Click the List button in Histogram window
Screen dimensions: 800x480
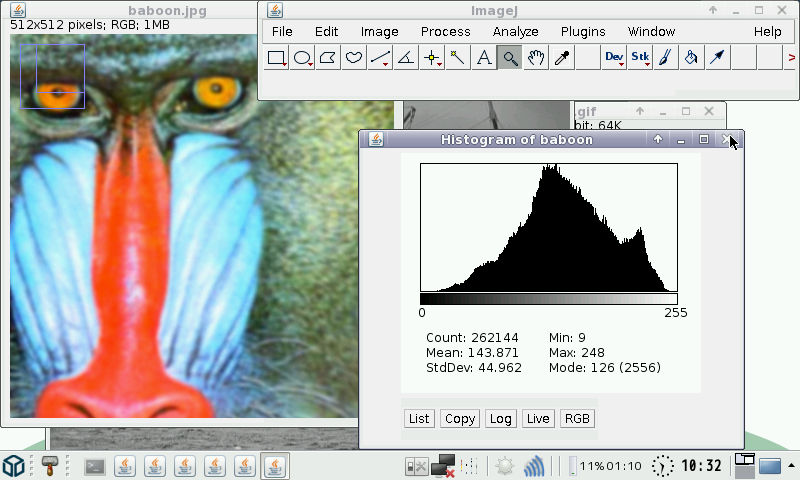(419, 419)
